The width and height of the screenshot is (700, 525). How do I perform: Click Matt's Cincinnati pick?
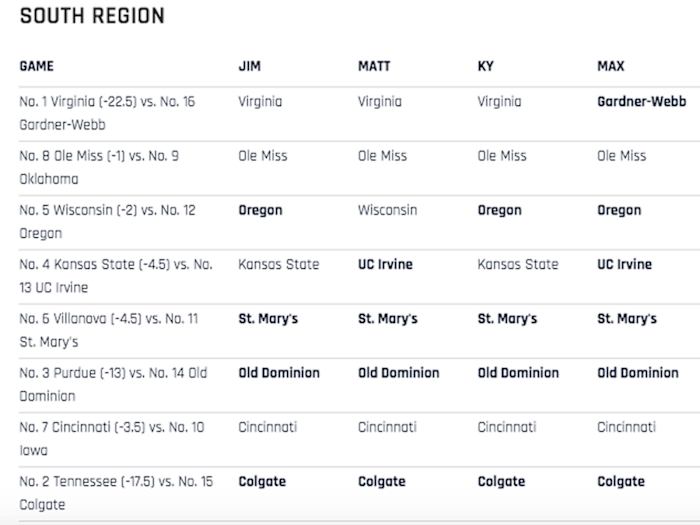pos(387,427)
